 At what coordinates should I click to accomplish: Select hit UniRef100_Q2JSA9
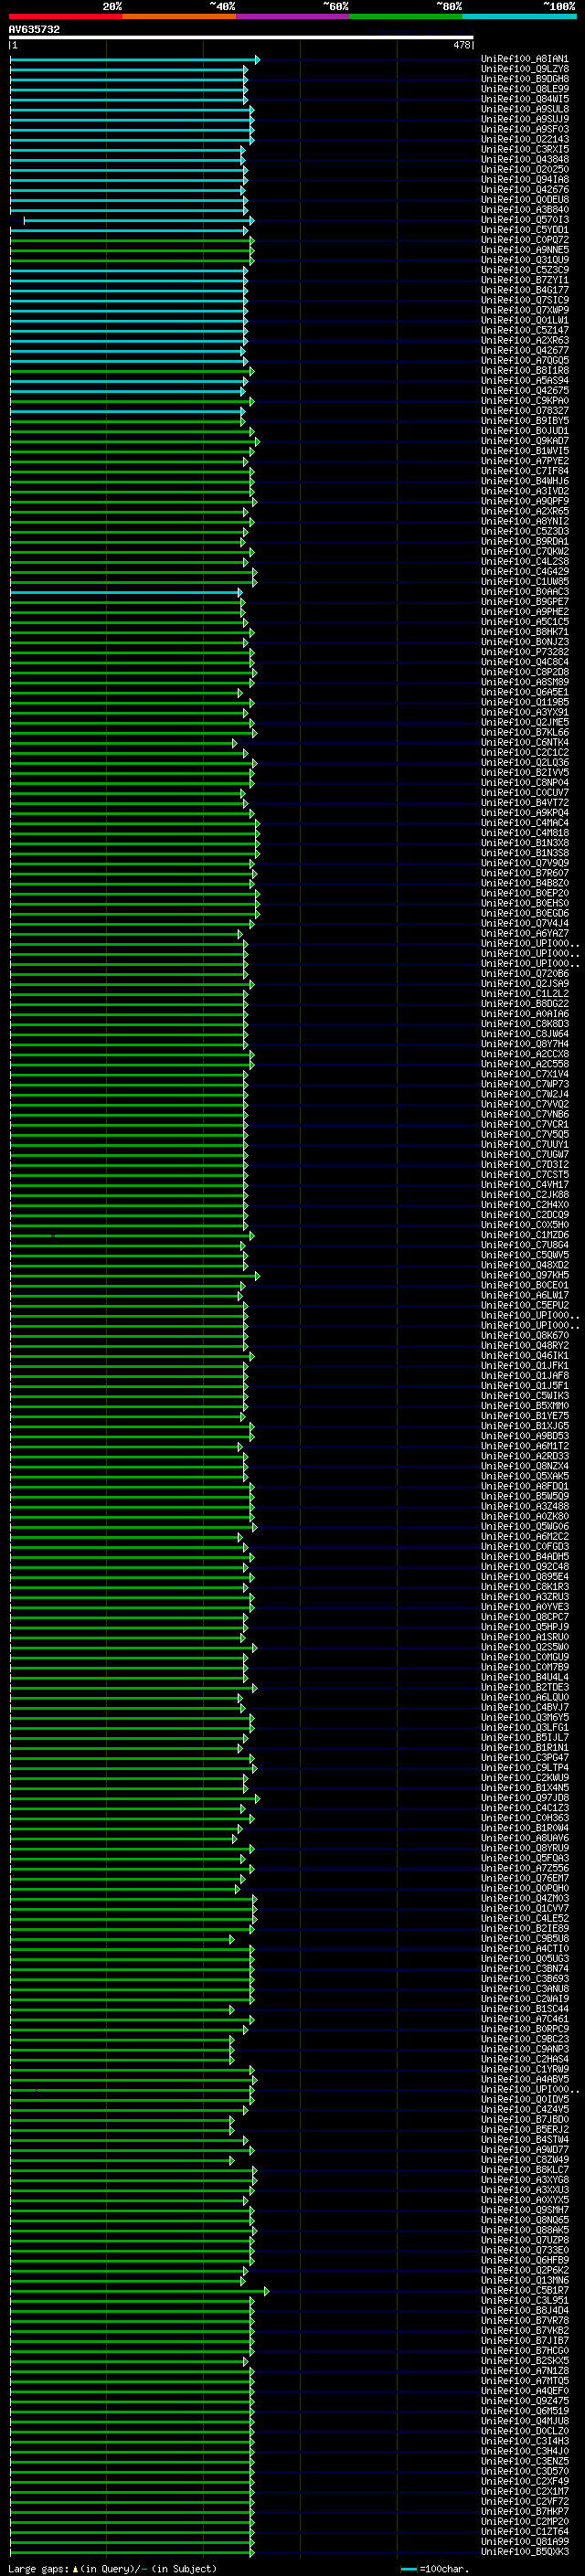pyautogui.click(x=525, y=984)
